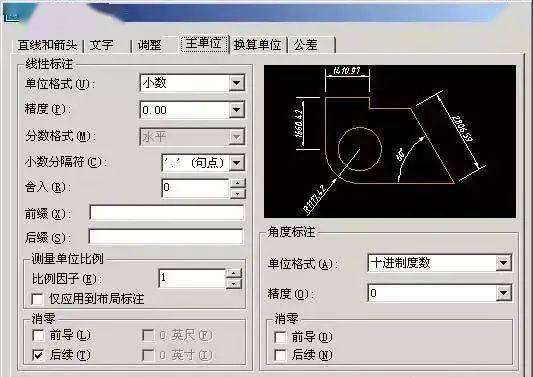This screenshot has width=533, height=377.
Task: Enable 仅应用到布局标注 checkbox
Action: tap(37, 299)
